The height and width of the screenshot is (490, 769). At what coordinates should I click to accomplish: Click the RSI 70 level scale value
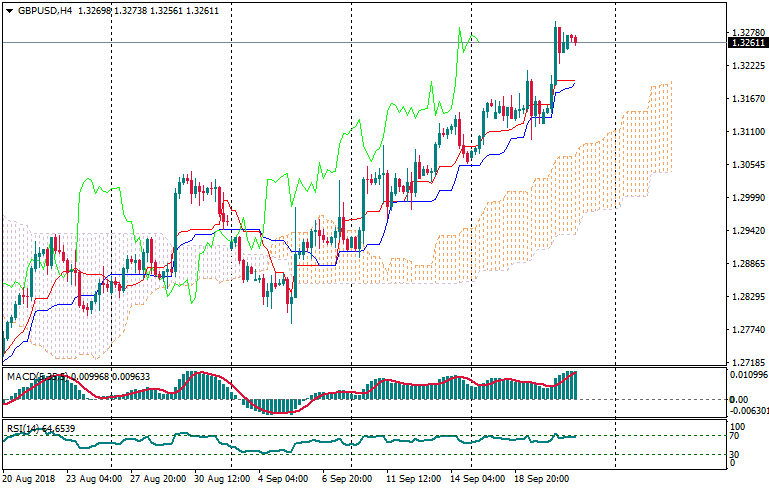(x=733, y=437)
